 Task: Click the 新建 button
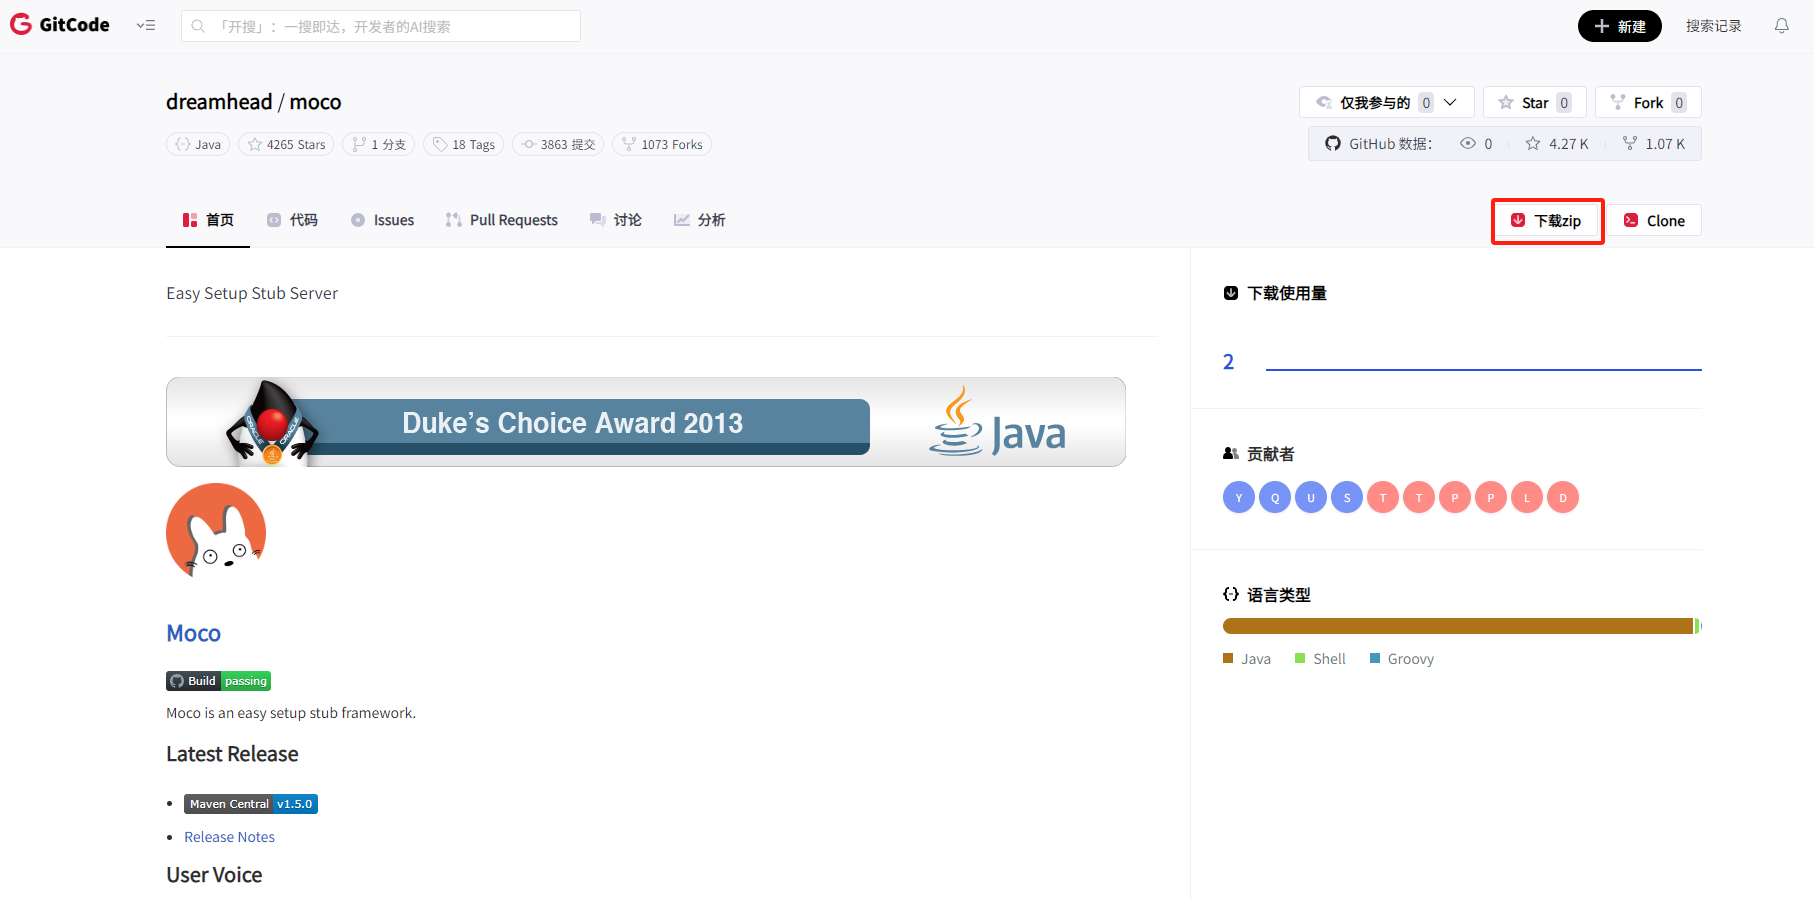1619,26
